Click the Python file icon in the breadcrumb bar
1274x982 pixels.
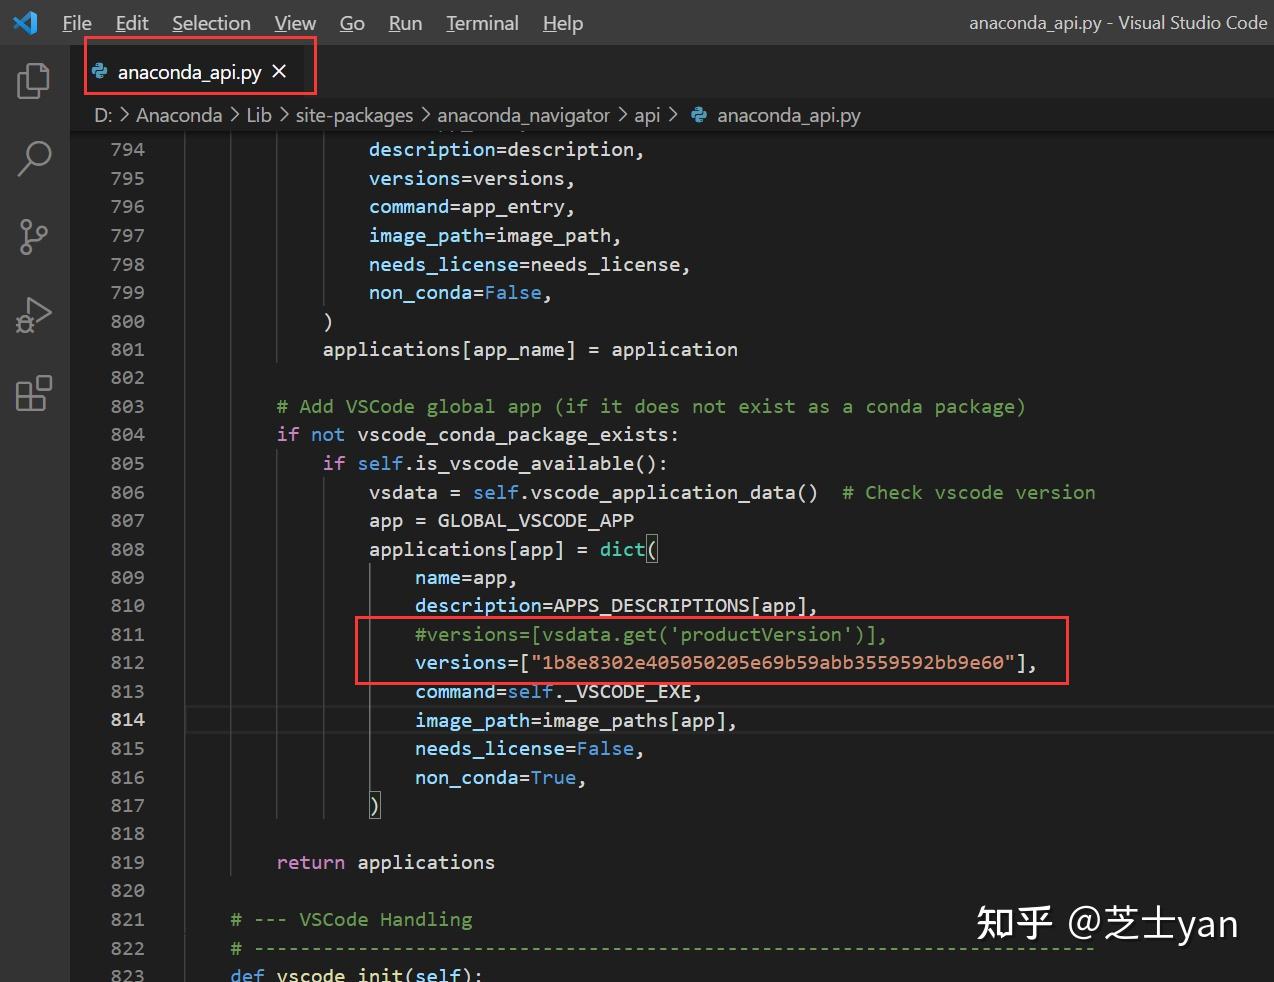tap(698, 115)
